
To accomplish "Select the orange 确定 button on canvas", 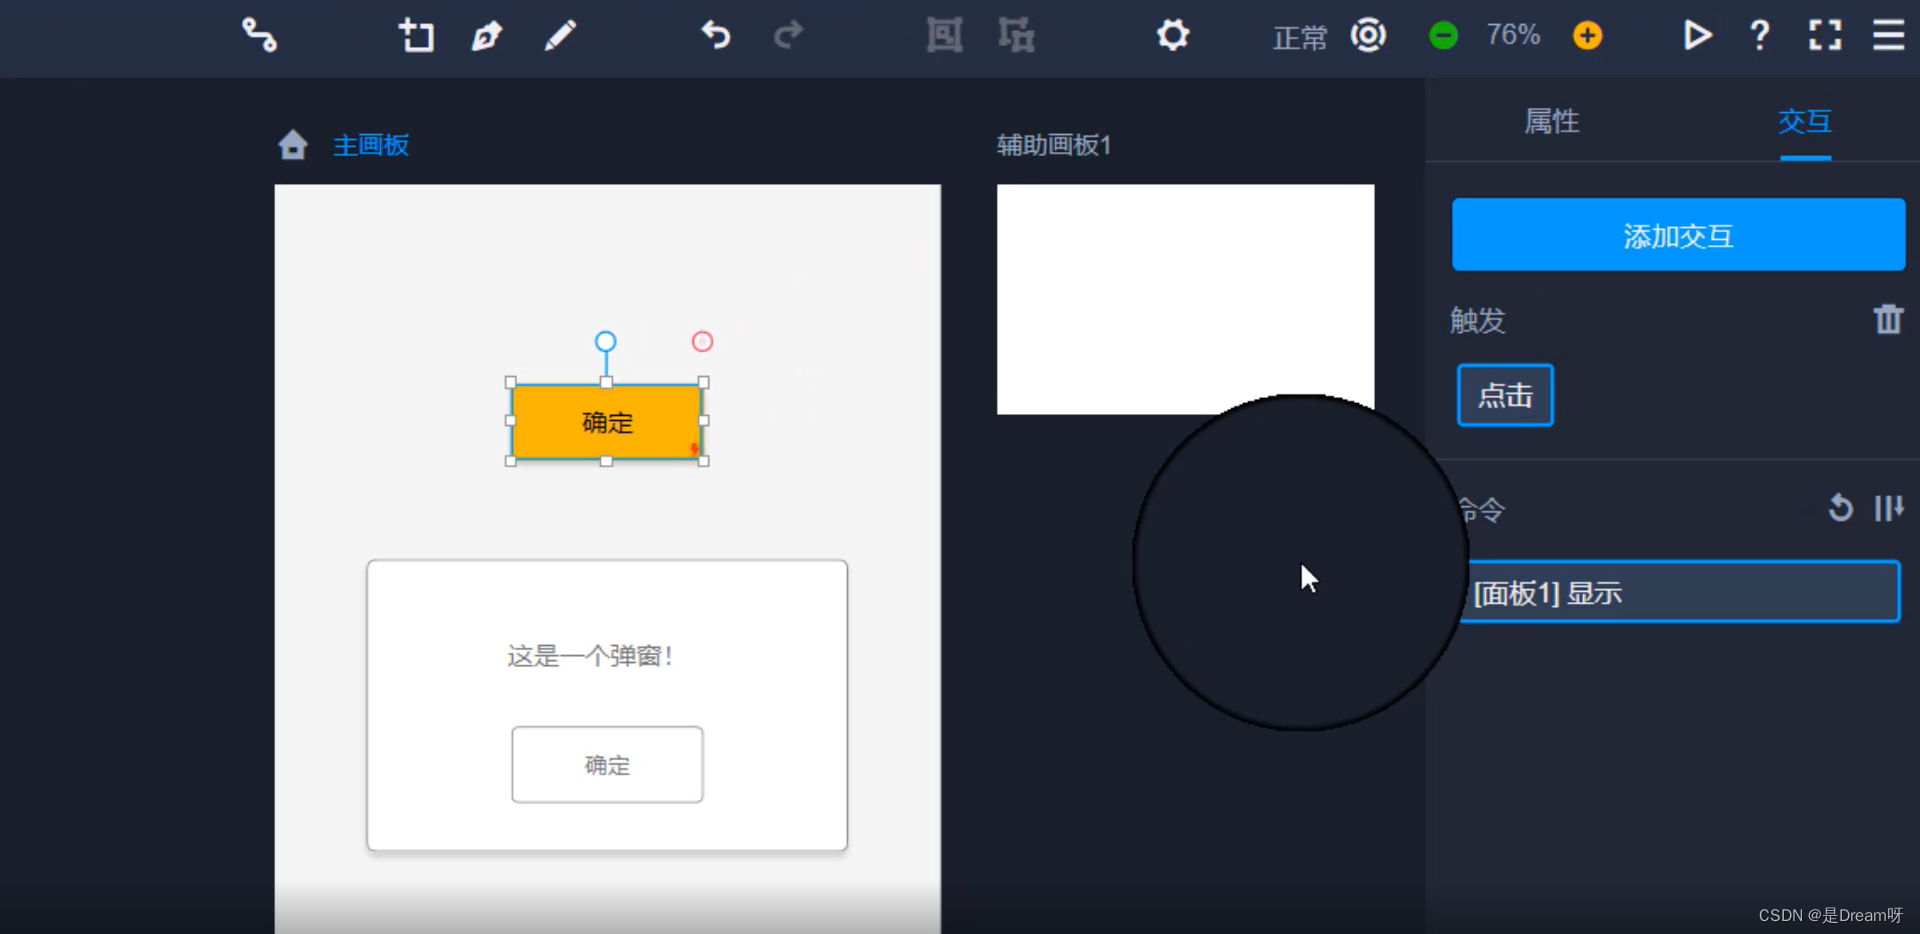I will tap(607, 422).
